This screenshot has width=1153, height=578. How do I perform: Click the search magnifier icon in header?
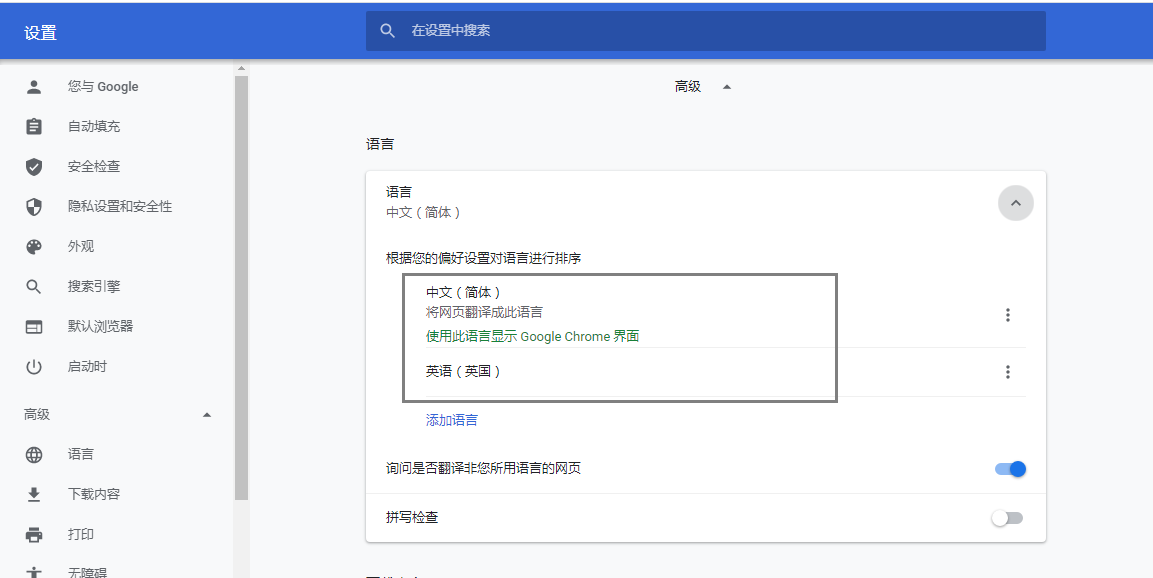click(388, 31)
